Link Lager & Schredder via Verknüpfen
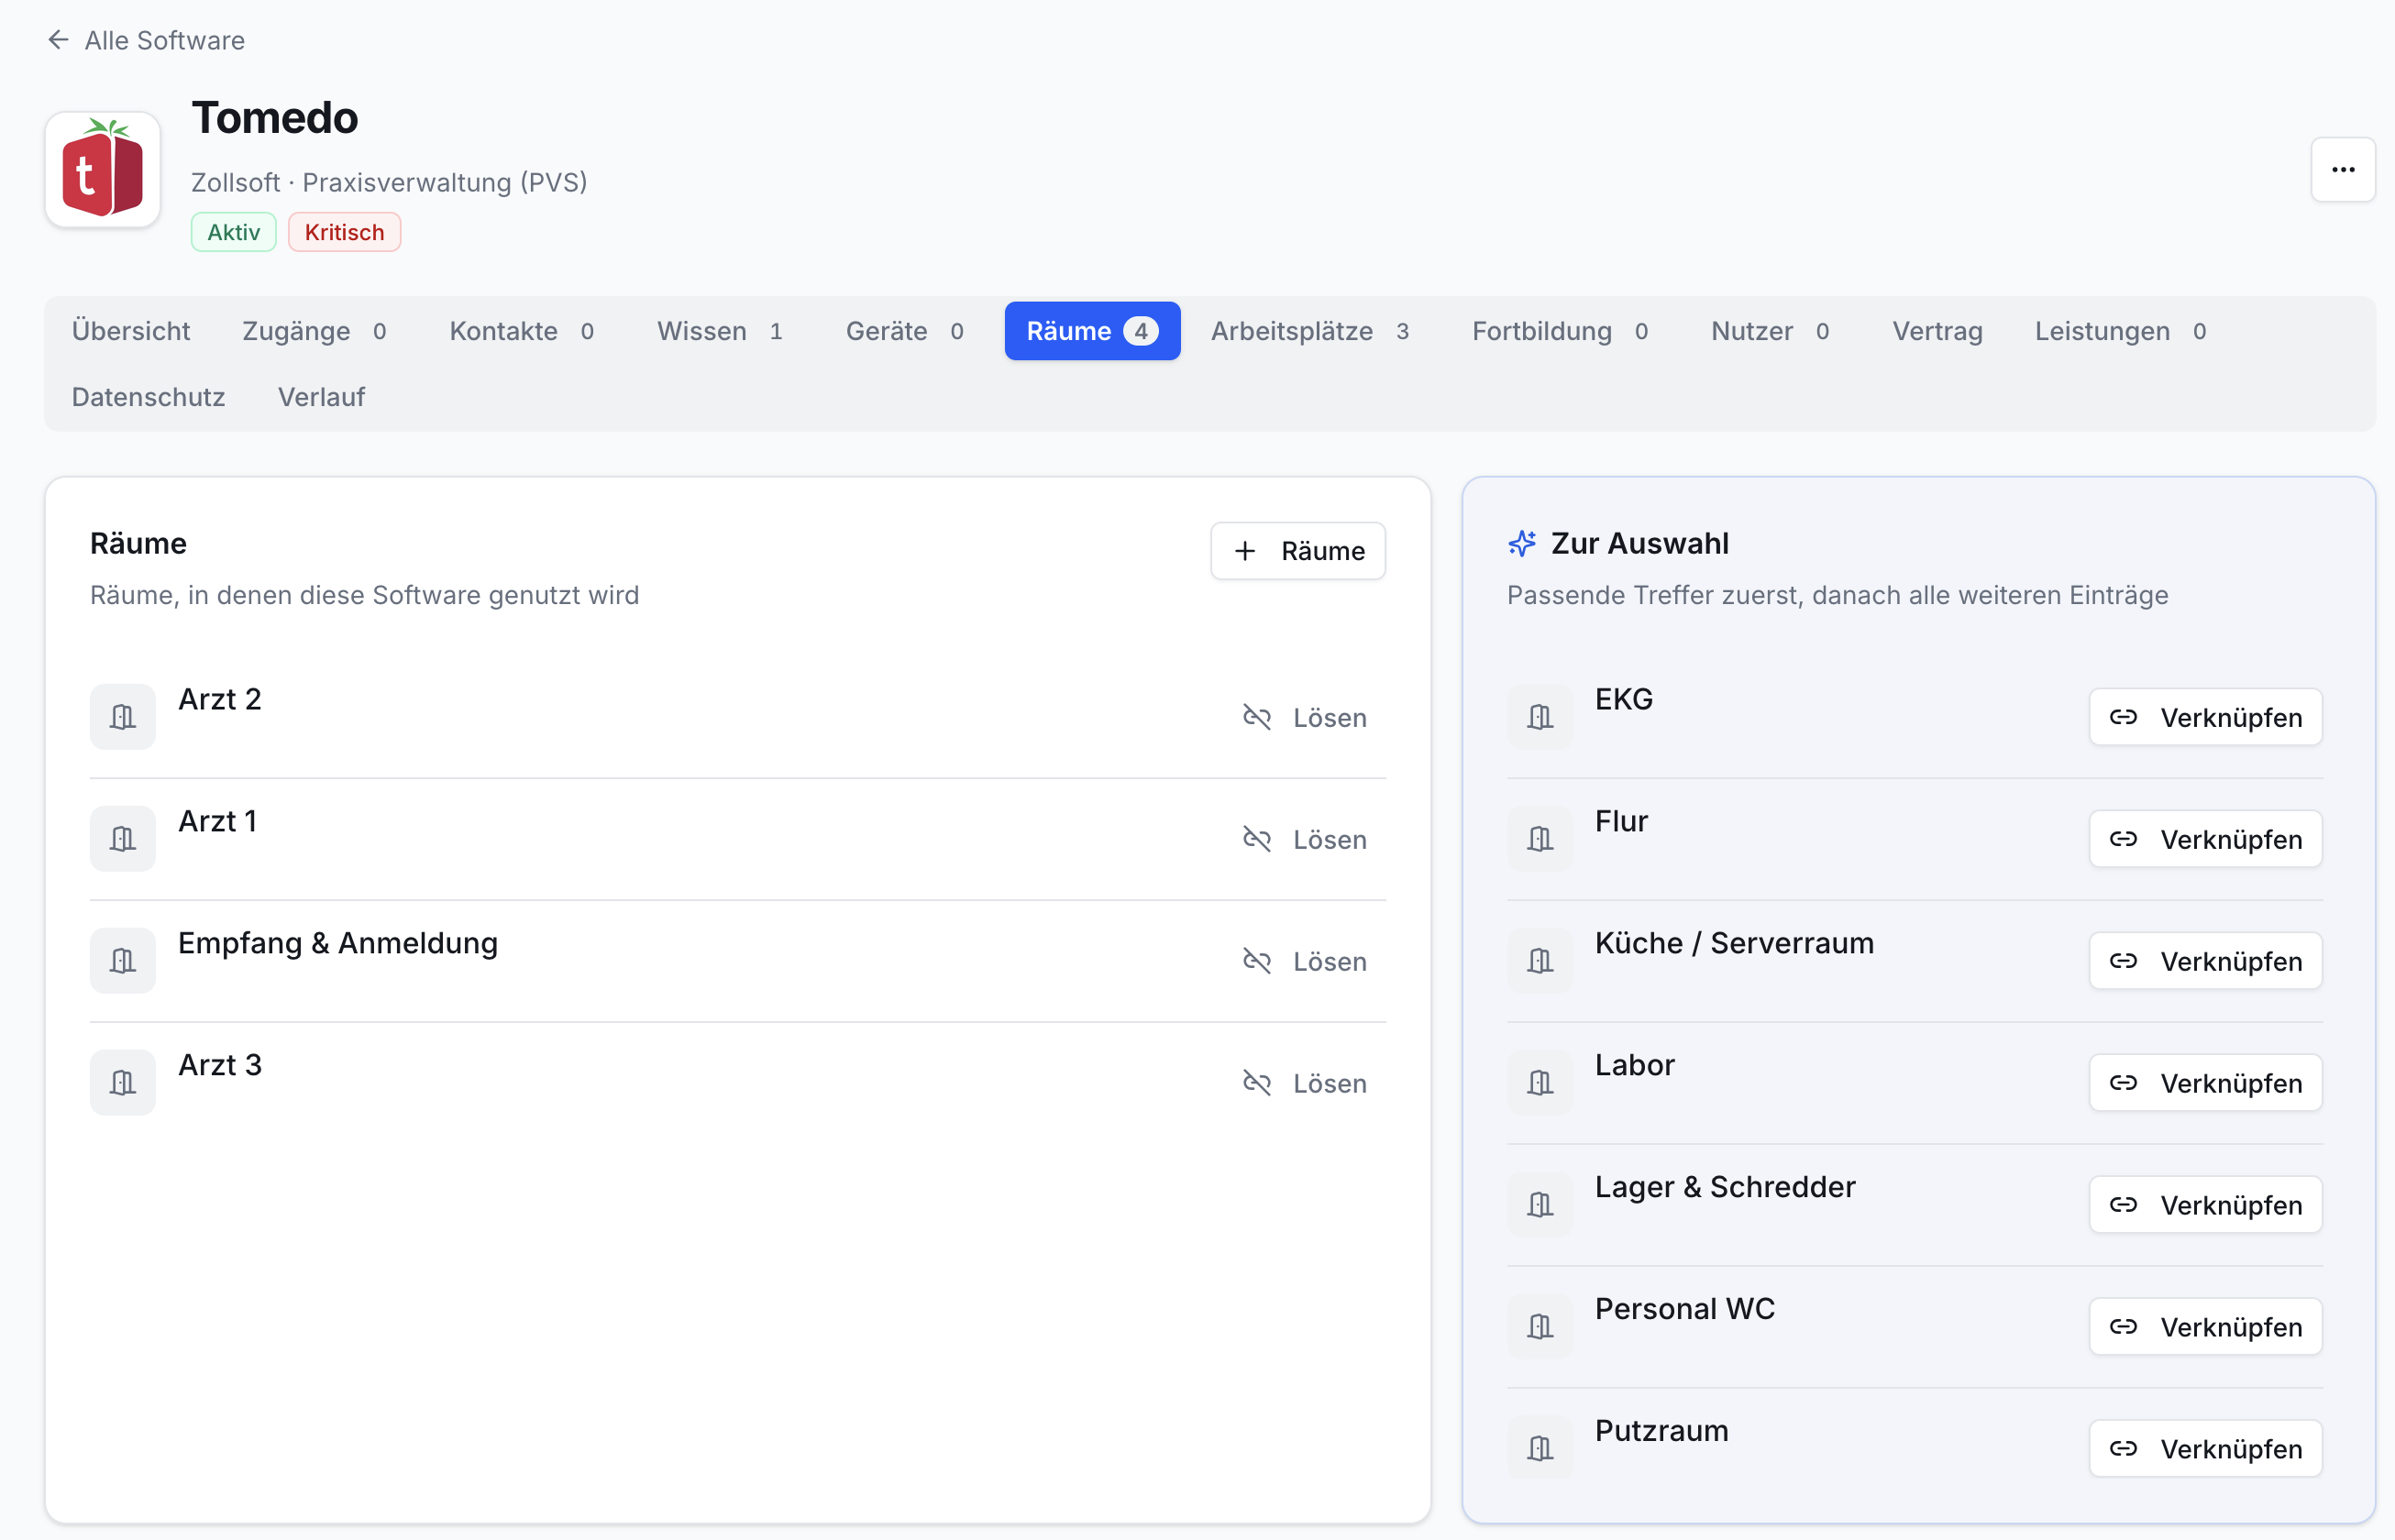 pos(2205,1205)
